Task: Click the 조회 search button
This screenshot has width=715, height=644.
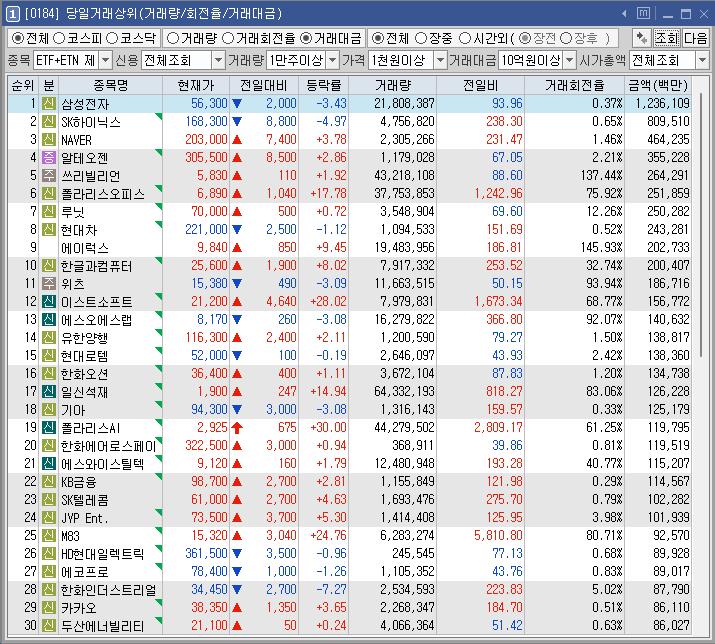Action: [x=667, y=38]
